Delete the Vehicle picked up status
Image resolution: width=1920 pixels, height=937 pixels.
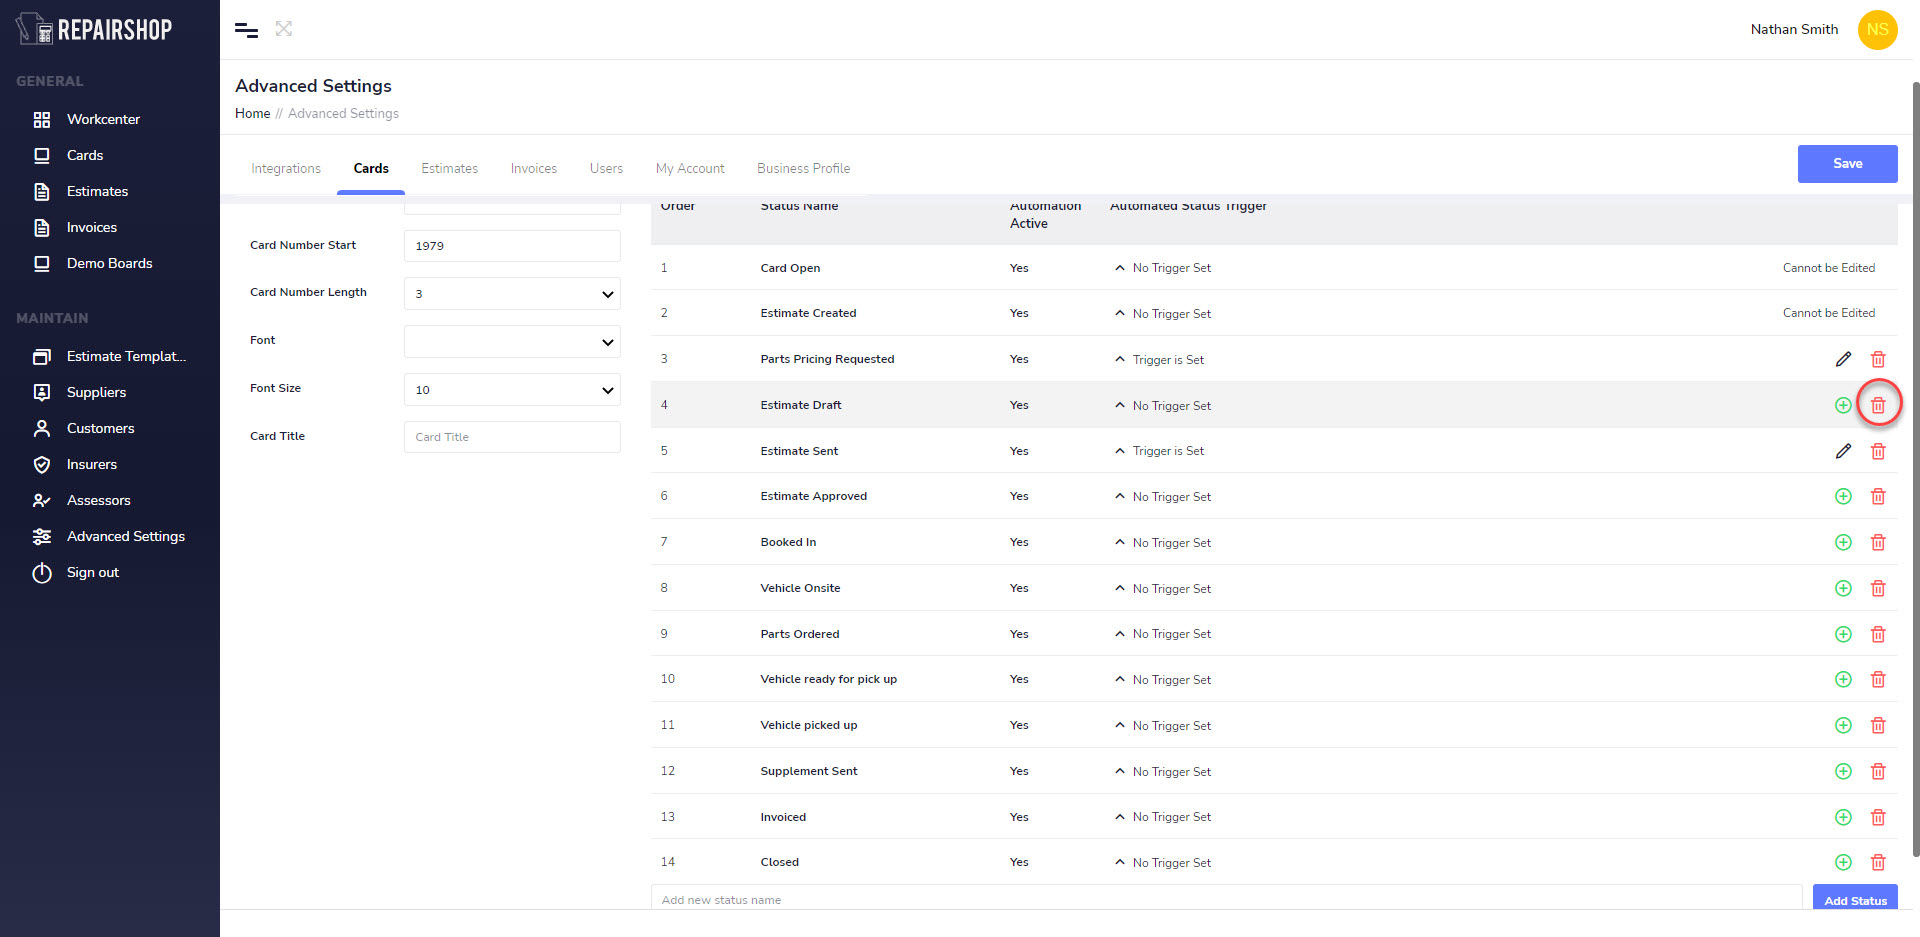click(1878, 725)
